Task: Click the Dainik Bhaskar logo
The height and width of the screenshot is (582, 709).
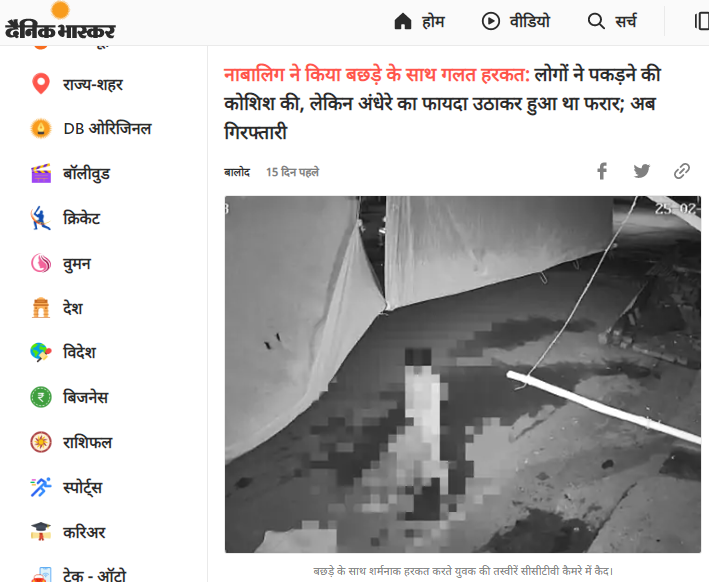Action: click(60, 21)
